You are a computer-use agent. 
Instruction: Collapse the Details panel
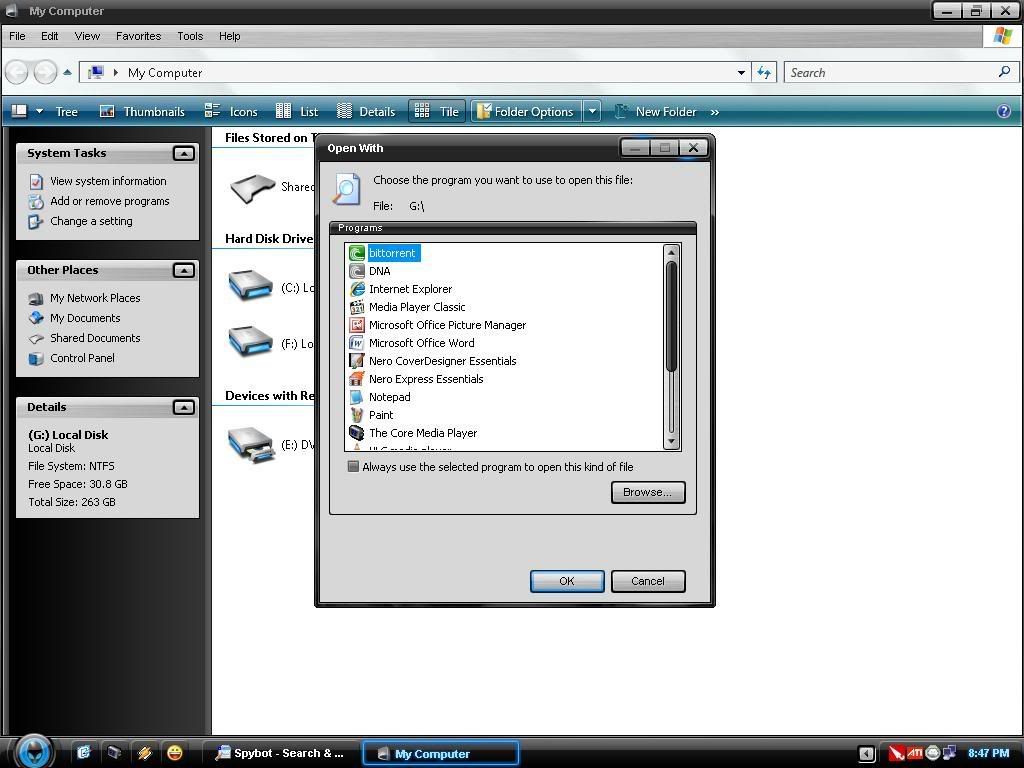click(x=184, y=408)
